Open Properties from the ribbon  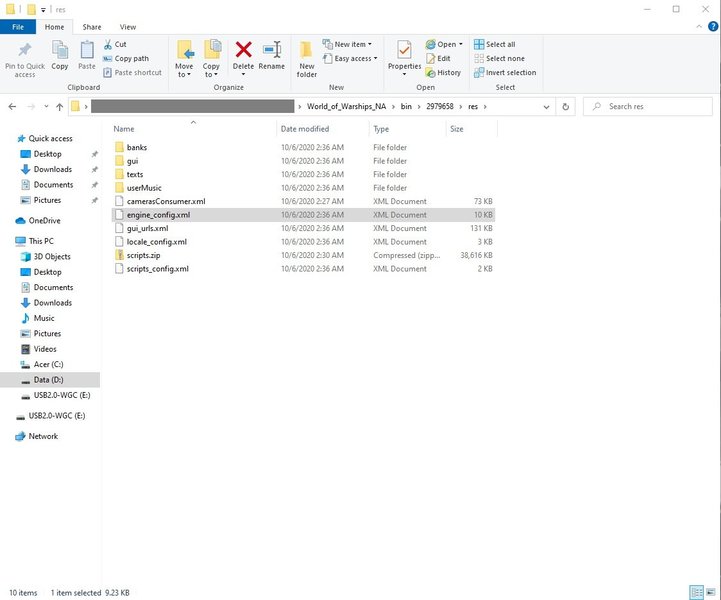[404, 55]
